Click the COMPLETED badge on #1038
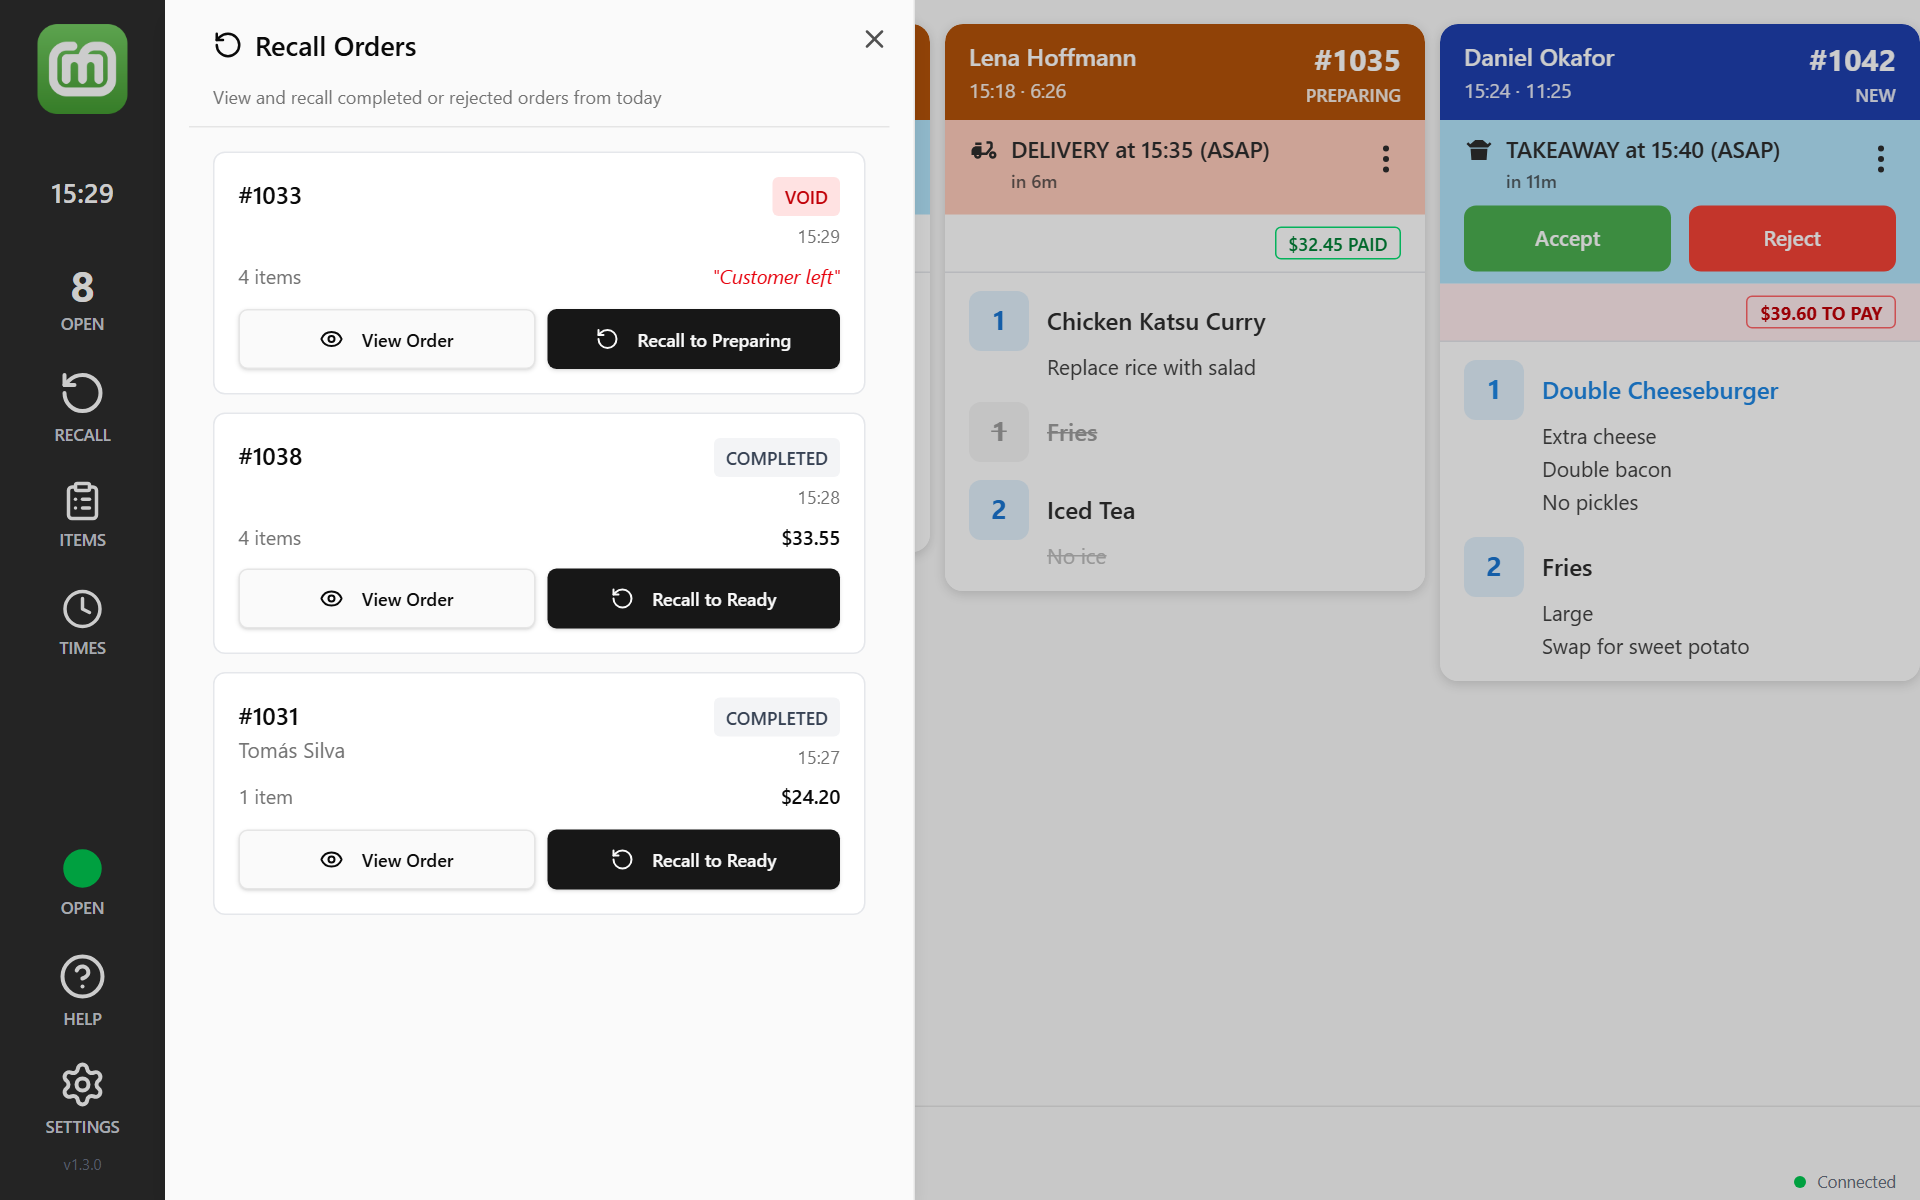This screenshot has width=1920, height=1200. tap(776, 458)
